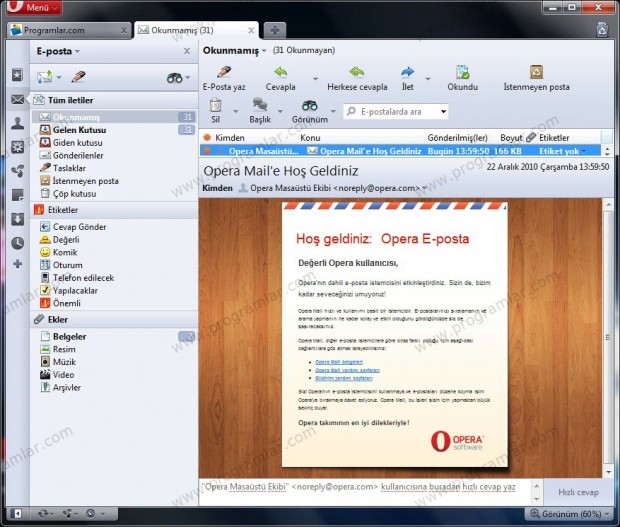Switch to the Programlar.com tab
This screenshot has width=620, height=527.
(69, 30)
